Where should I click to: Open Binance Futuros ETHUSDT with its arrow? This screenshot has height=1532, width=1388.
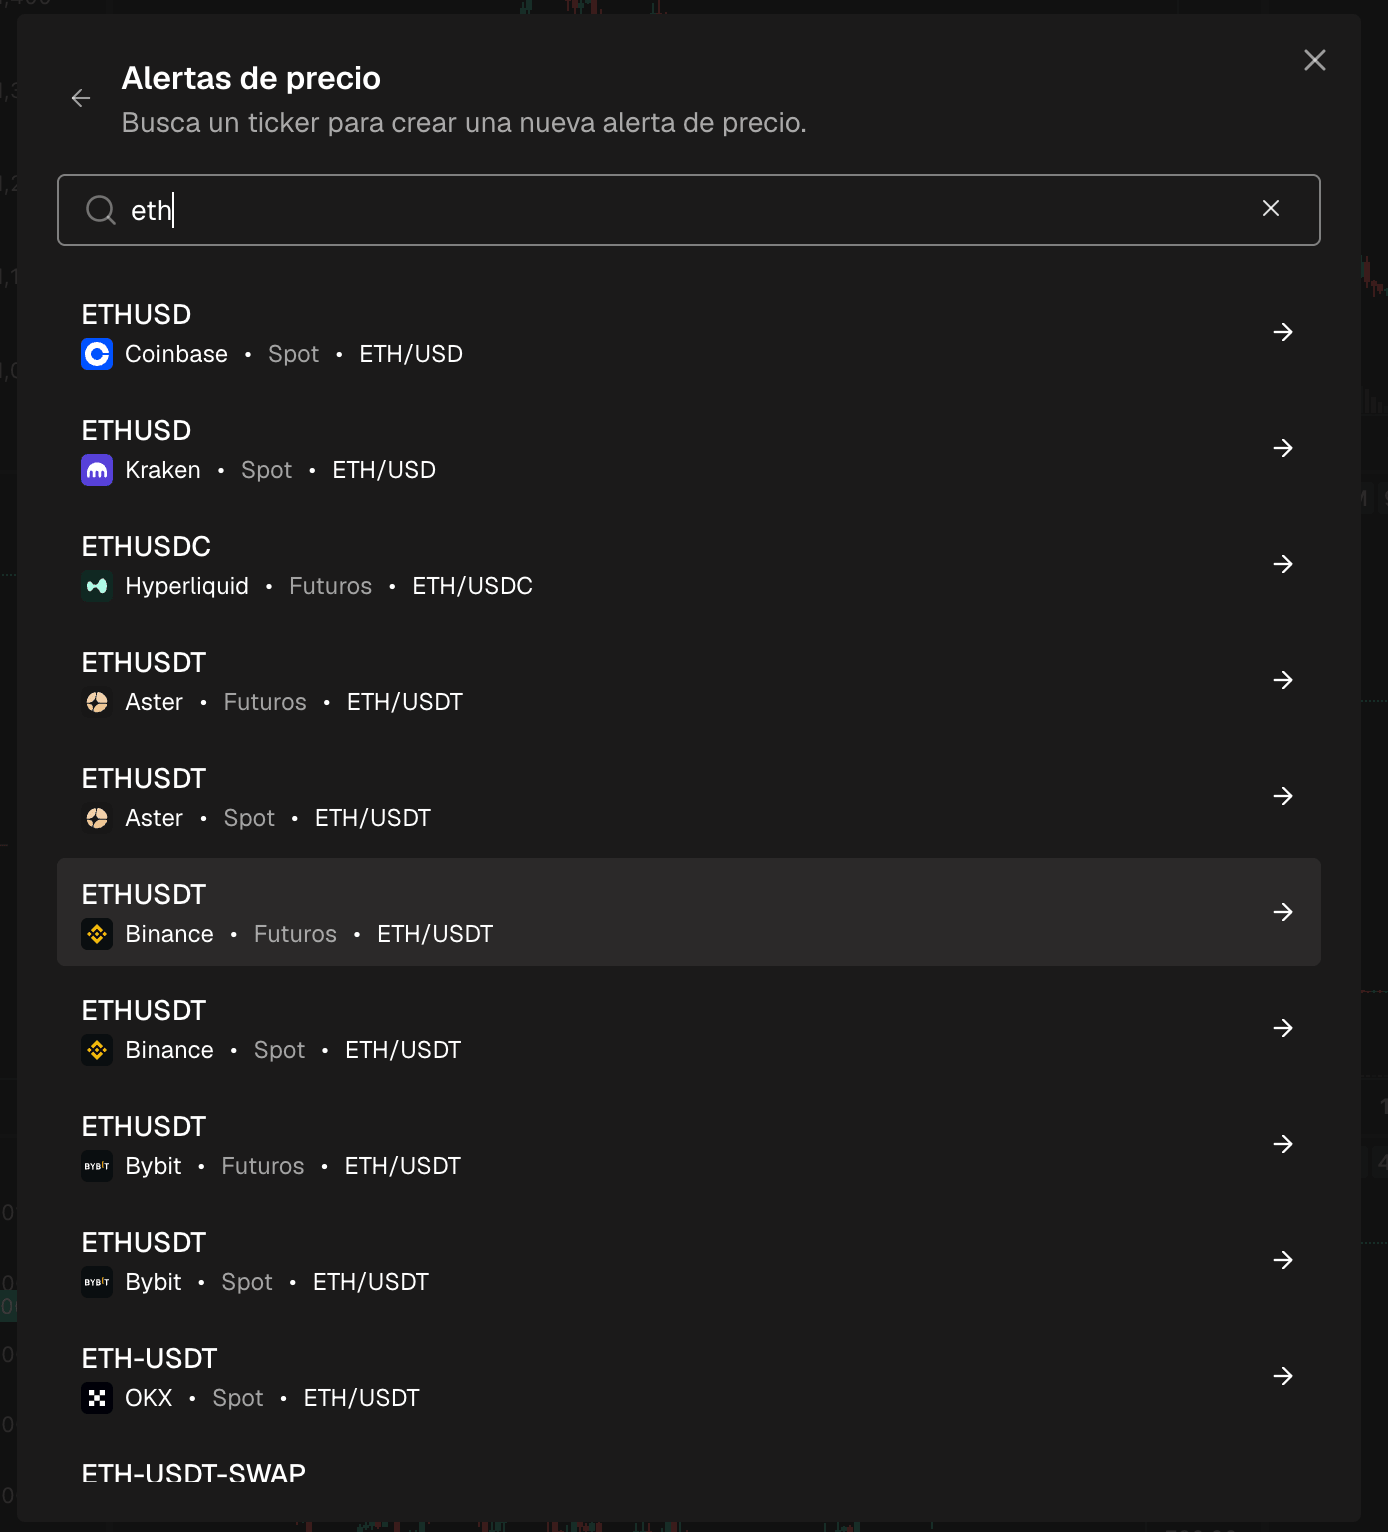[1283, 912]
